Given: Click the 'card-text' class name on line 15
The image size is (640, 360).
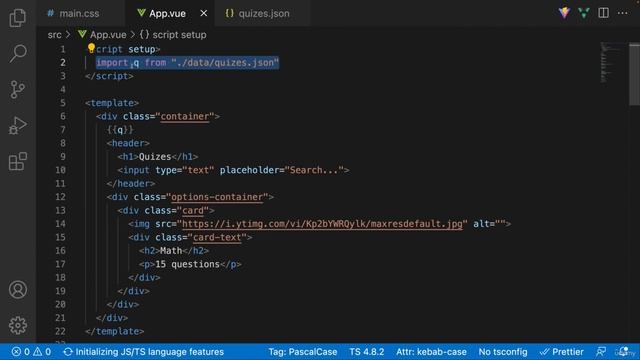Looking at the screenshot, I should (217, 237).
